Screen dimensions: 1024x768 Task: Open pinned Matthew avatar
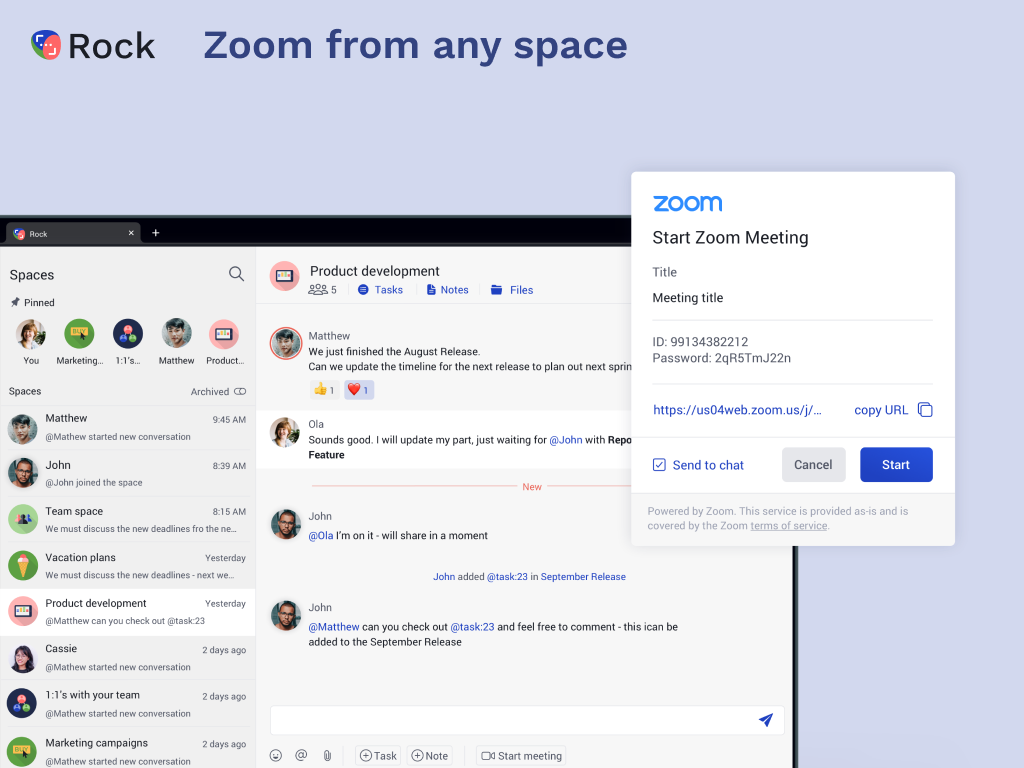176,334
